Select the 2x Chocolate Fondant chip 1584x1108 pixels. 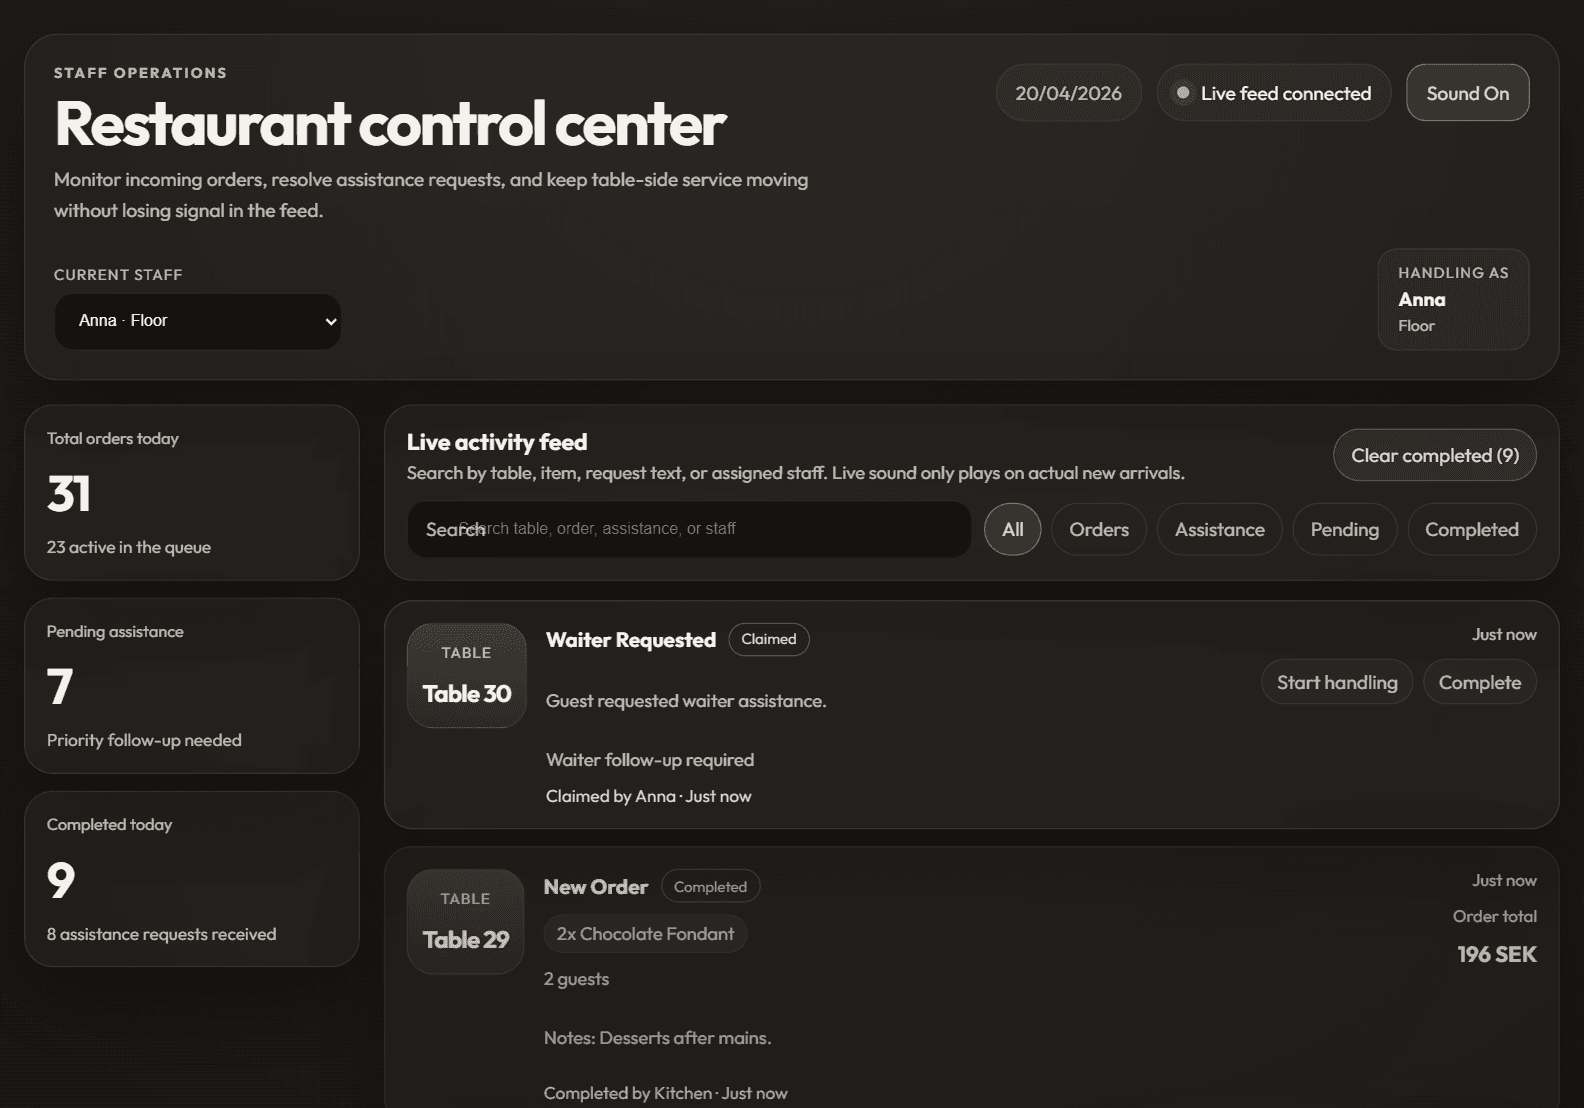645,934
